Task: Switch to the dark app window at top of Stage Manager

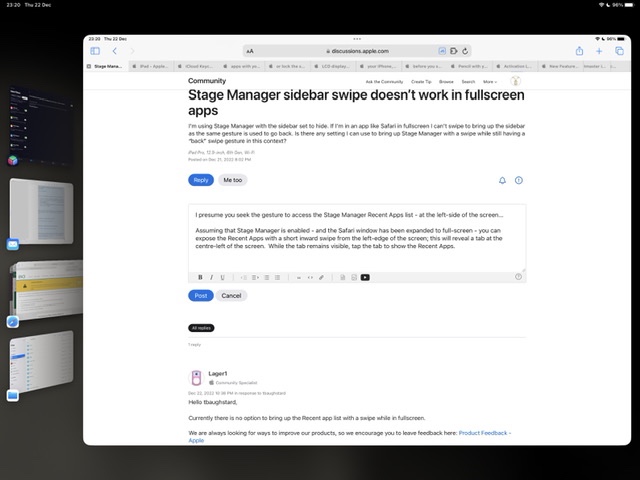Action: click(41, 124)
